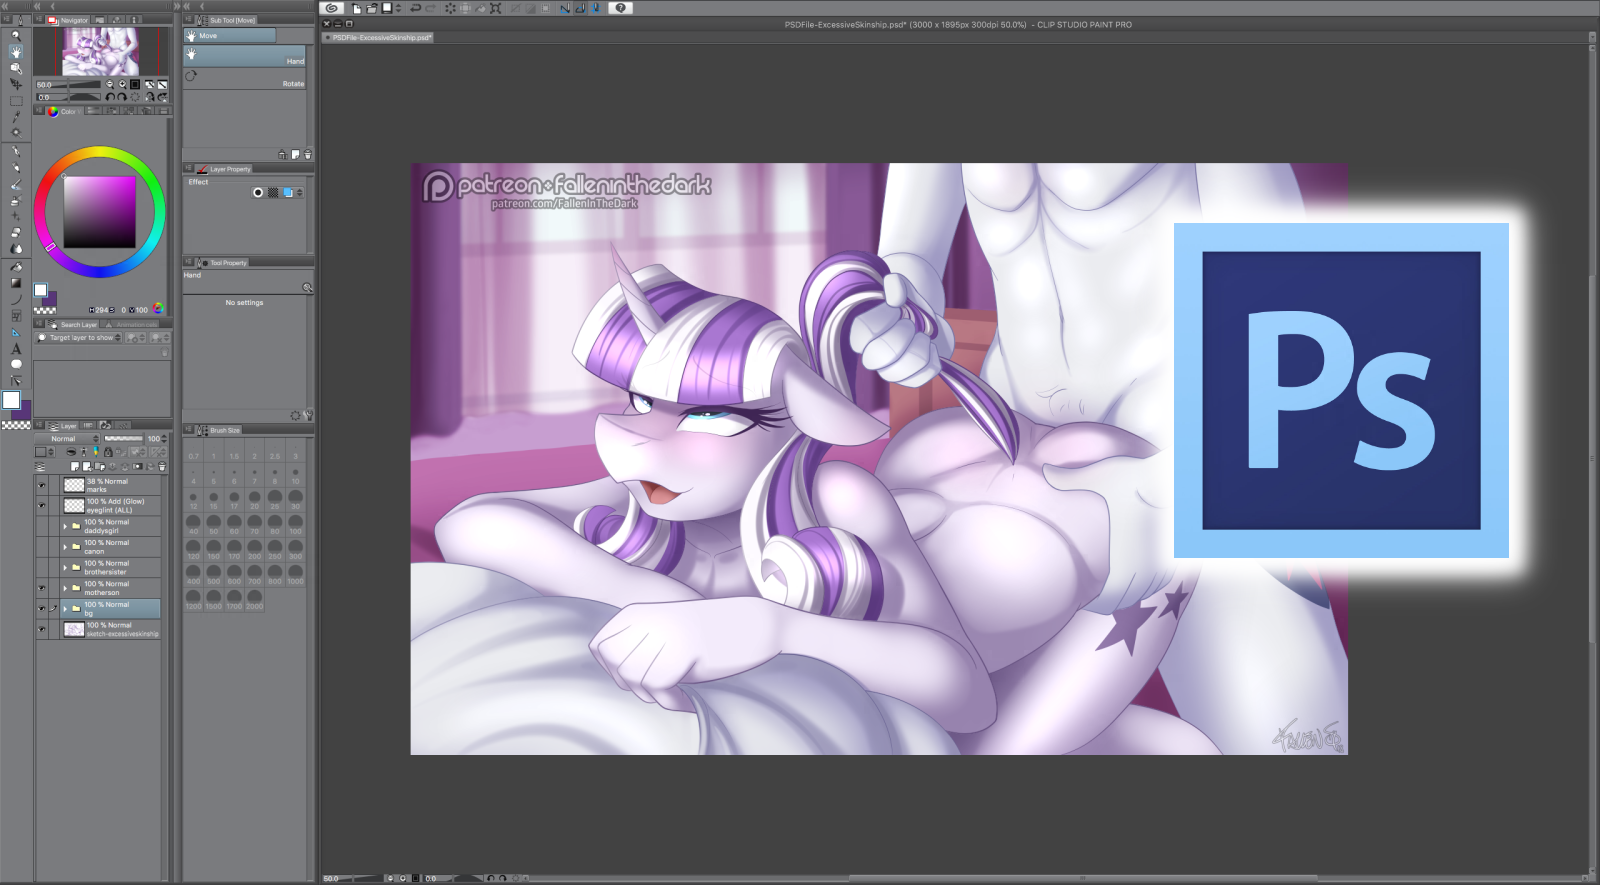This screenshot has width=1600, height=885.
Task: Select the Balloon tool
Action: pos(15,364)
